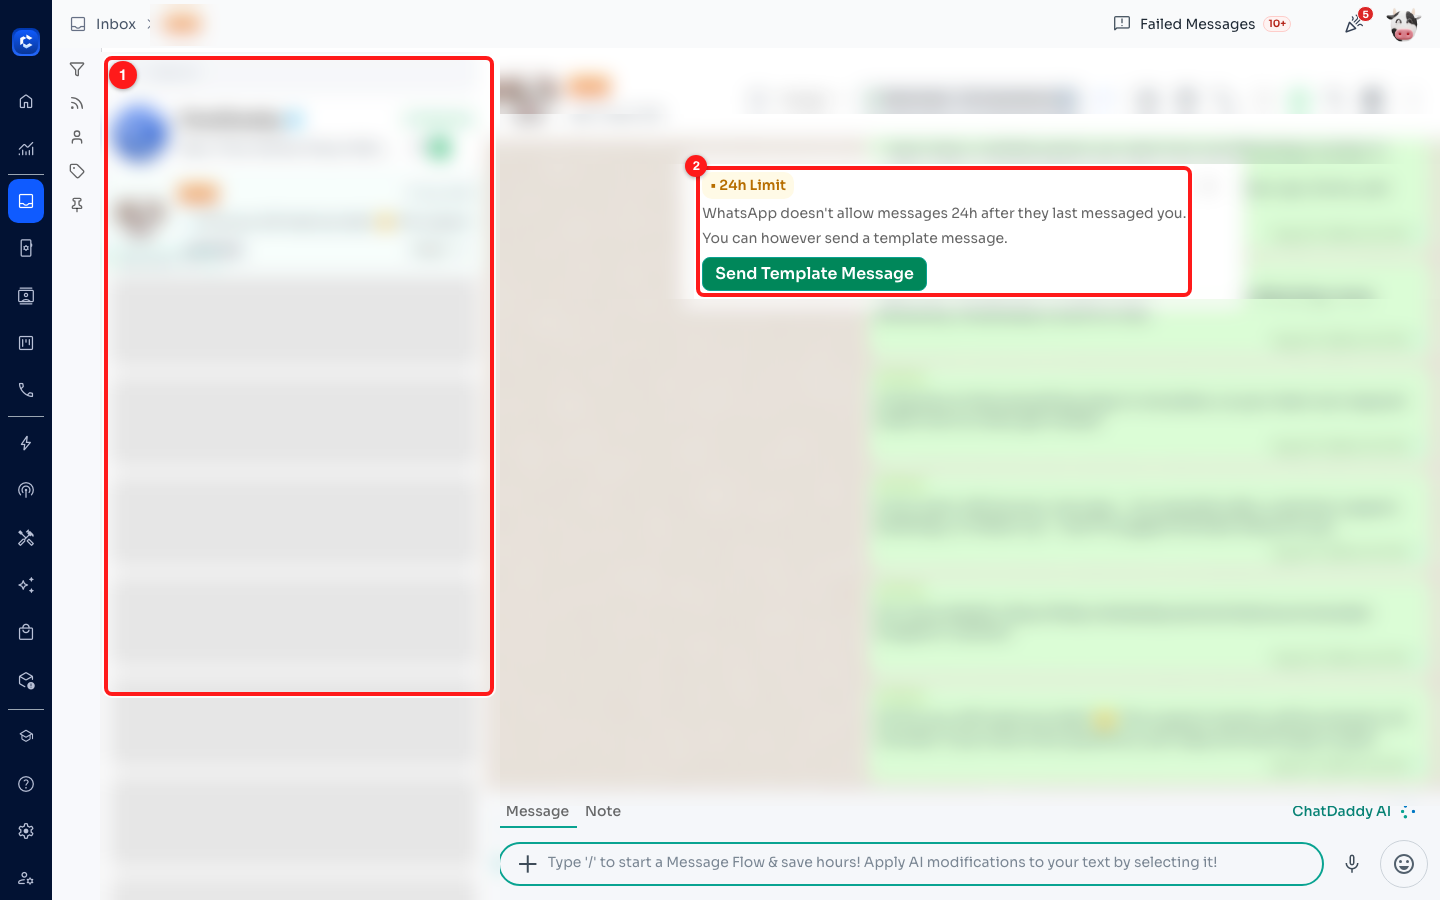Open the shopping bag icon
Screen dimensions: 1440x900
26,632
